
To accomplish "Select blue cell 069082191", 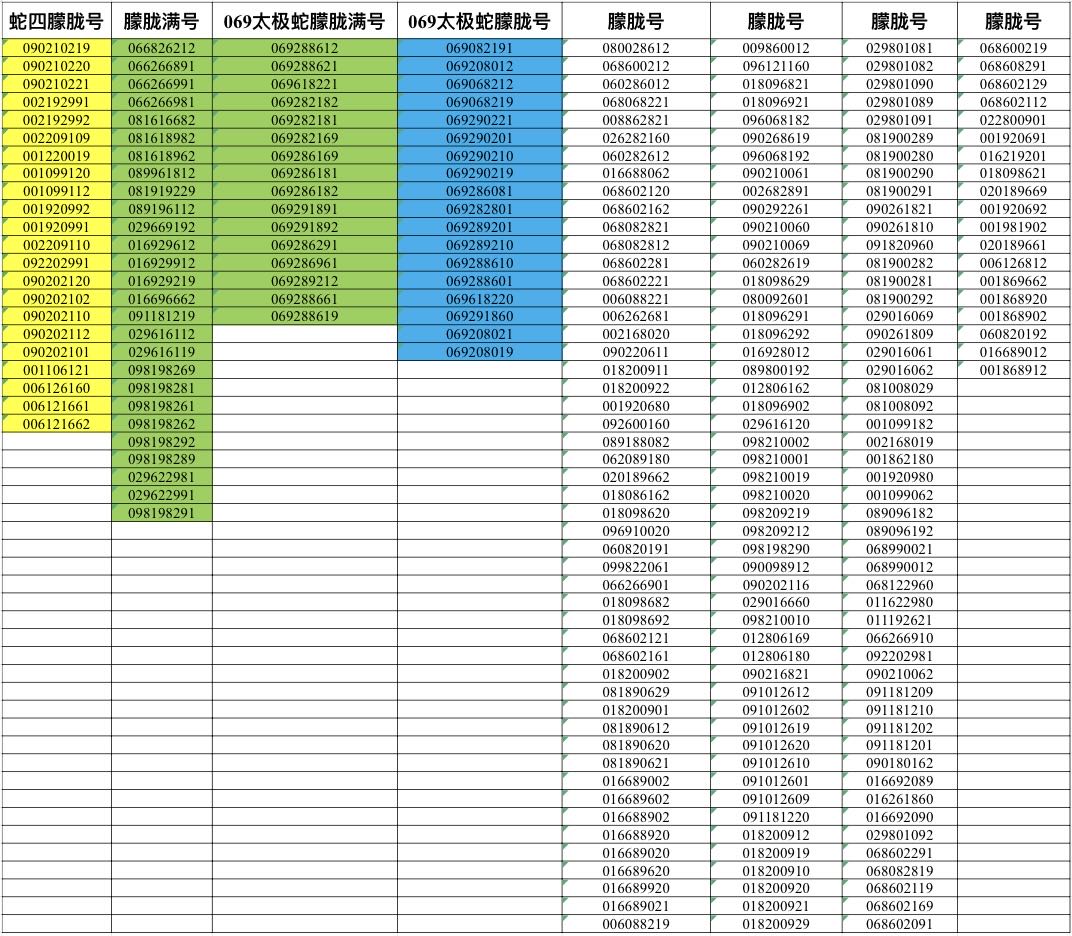I will 479,48.
